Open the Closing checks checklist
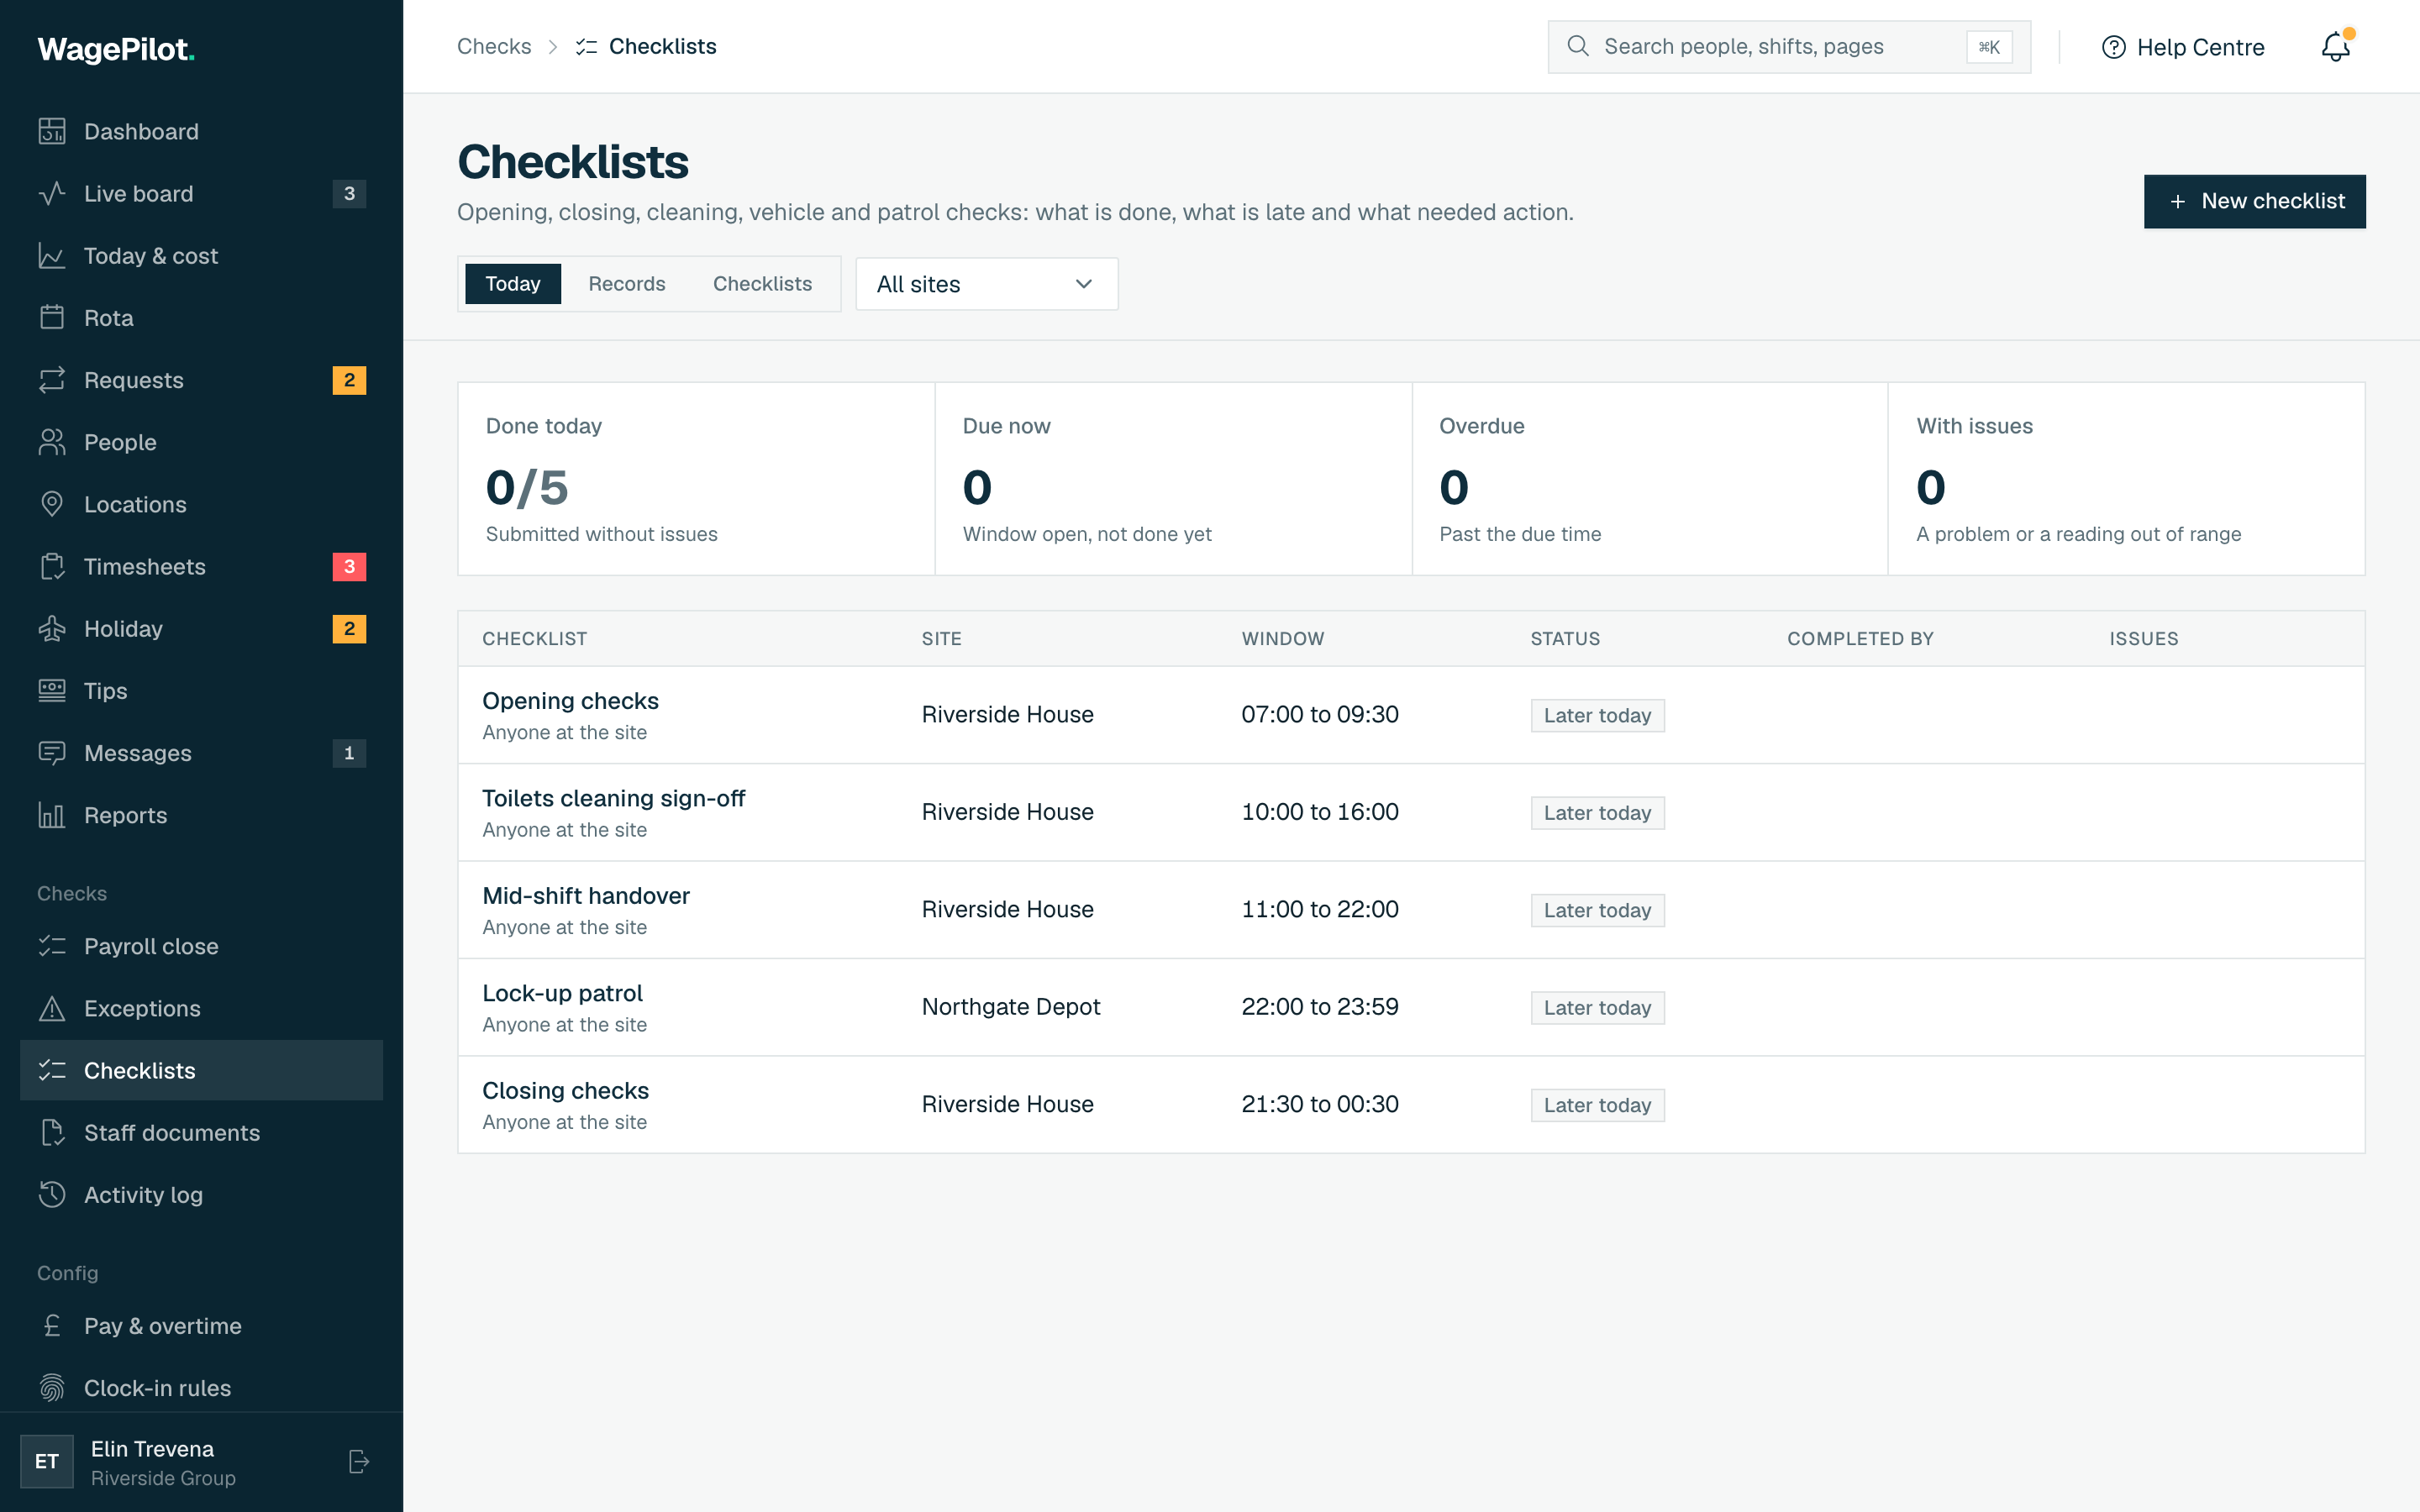This screenshot has height=1512, width=2420. [565, 1090]
